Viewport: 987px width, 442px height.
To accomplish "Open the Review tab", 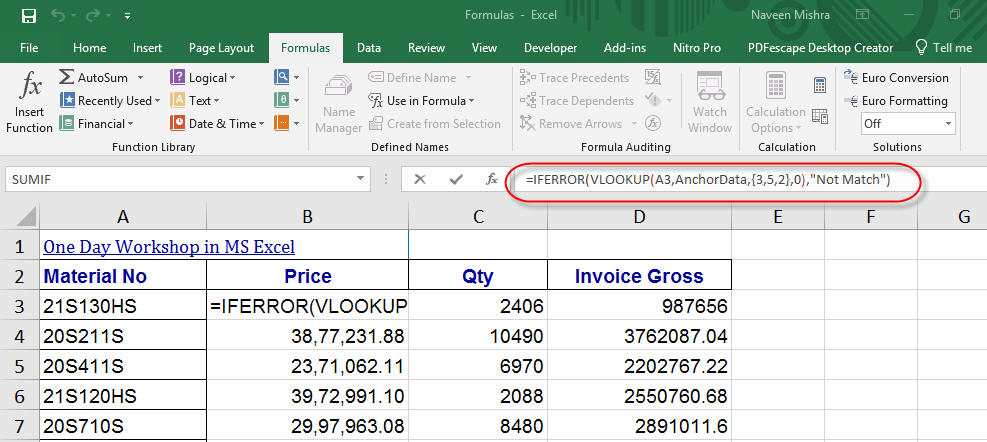I will click(x=427, y=48).
